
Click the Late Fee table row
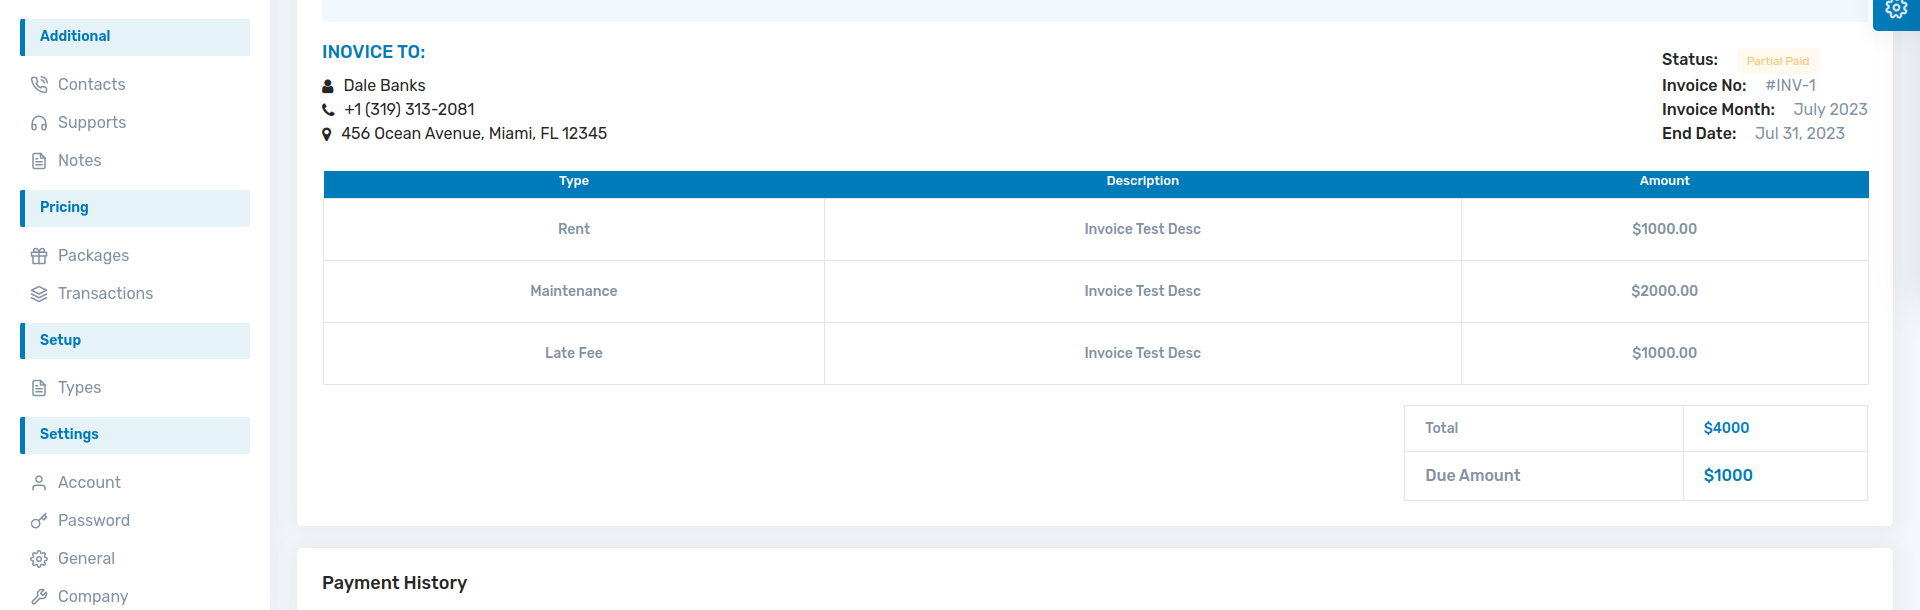[x=573, y=353]
